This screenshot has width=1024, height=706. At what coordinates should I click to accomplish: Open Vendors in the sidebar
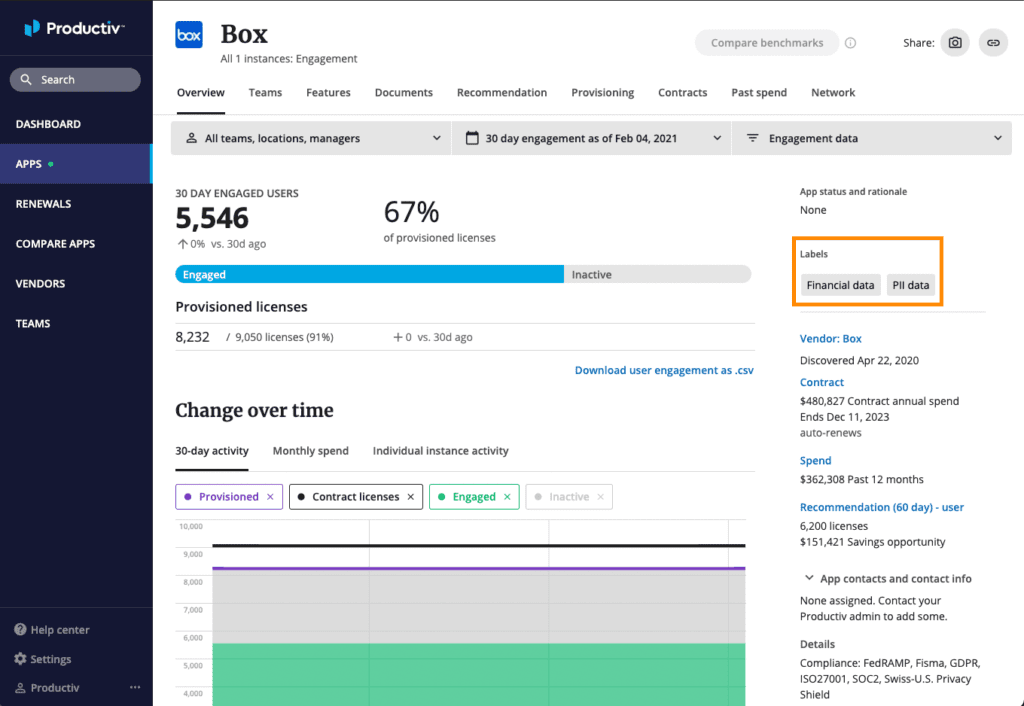76,283
